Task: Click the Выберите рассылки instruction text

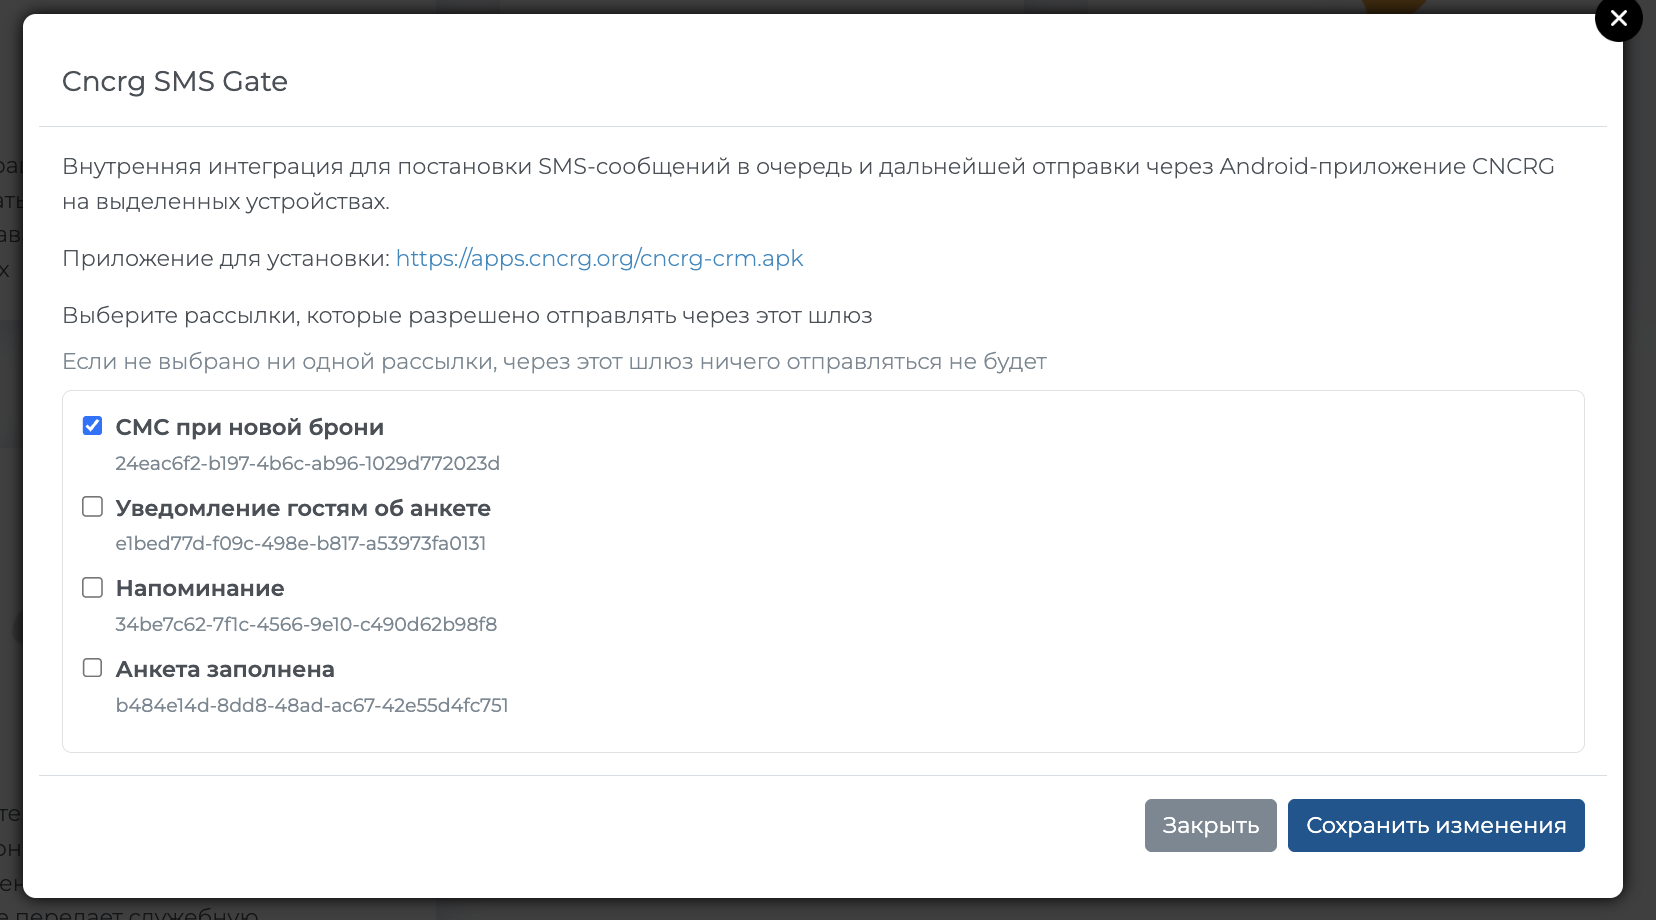Action: [x=467, y=316]
